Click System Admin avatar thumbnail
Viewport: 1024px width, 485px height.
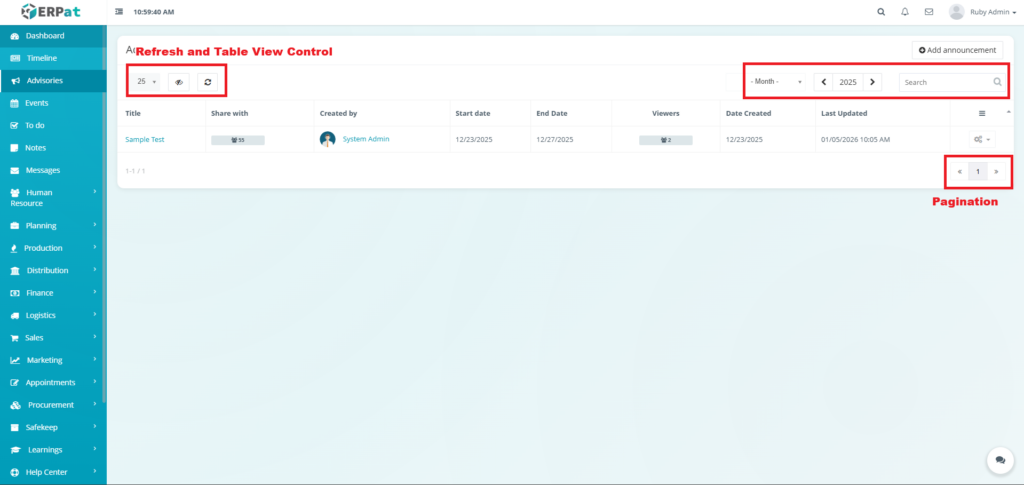tap(327, 139)
